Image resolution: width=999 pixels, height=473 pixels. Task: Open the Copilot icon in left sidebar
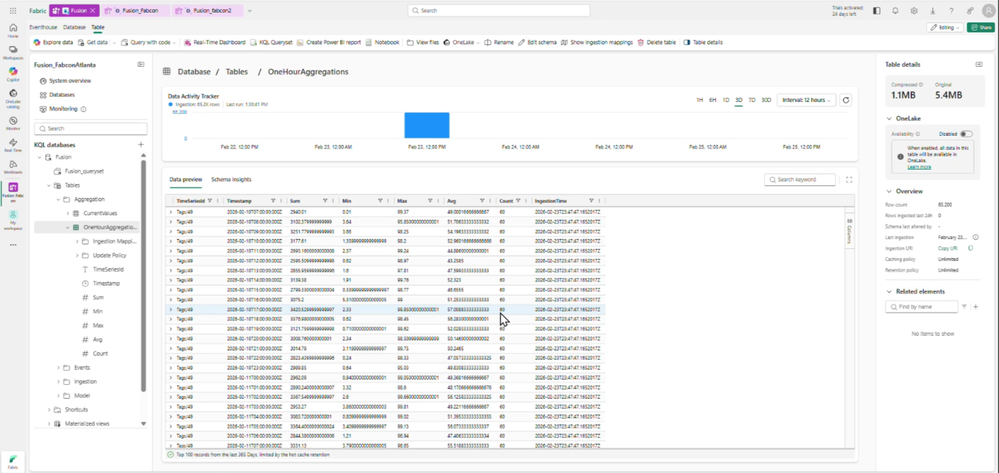pyautogui.click(x=13, y=73)
